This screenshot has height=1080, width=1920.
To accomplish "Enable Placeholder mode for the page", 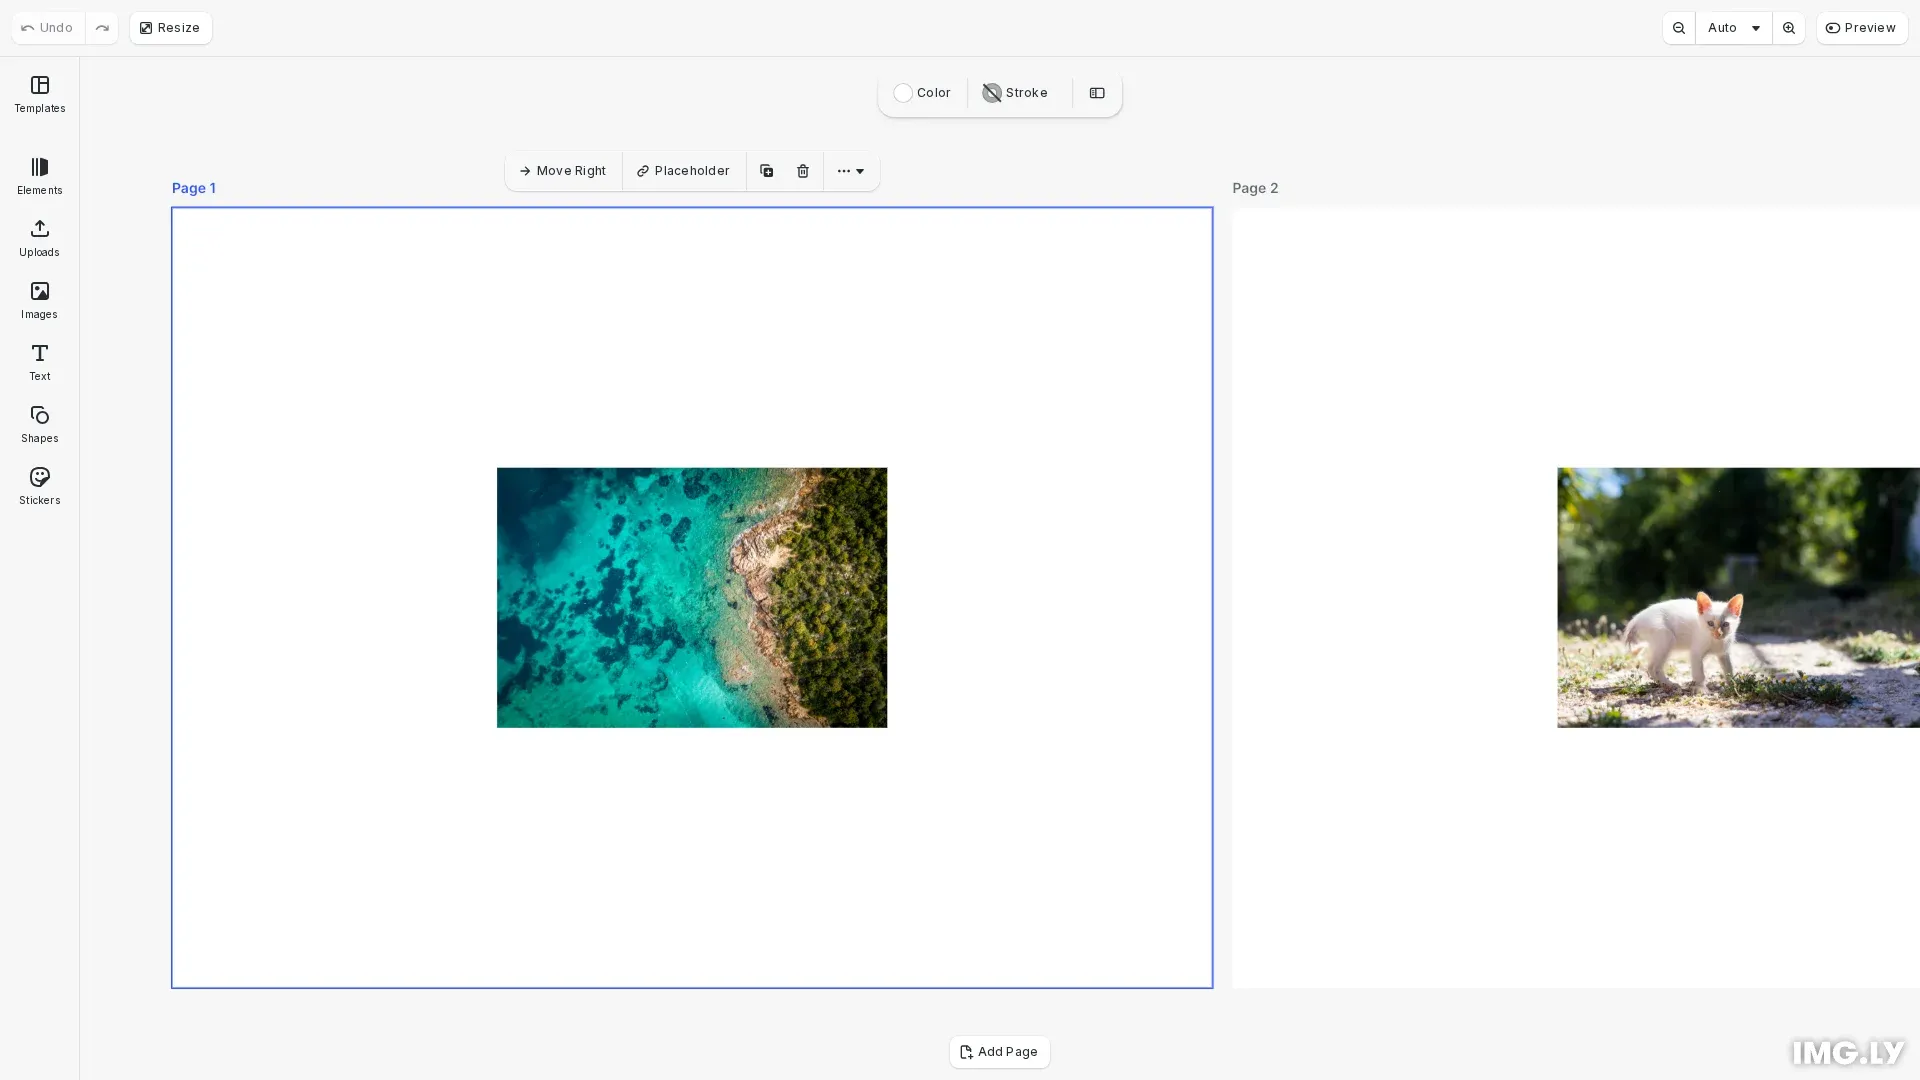I will coord(683,171).
